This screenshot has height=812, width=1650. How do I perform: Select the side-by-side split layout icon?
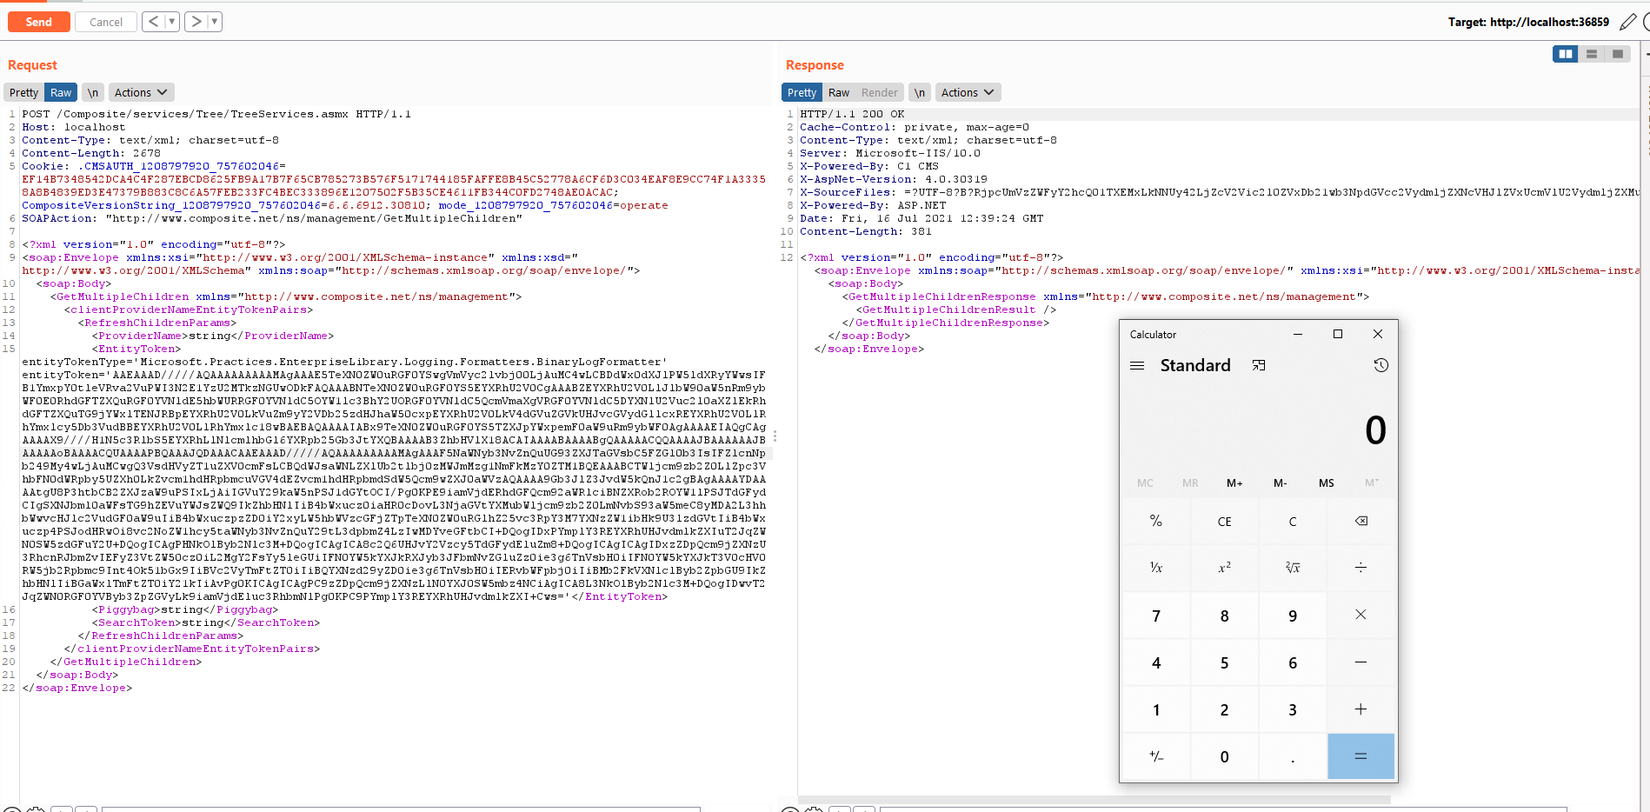point(1566,54)
